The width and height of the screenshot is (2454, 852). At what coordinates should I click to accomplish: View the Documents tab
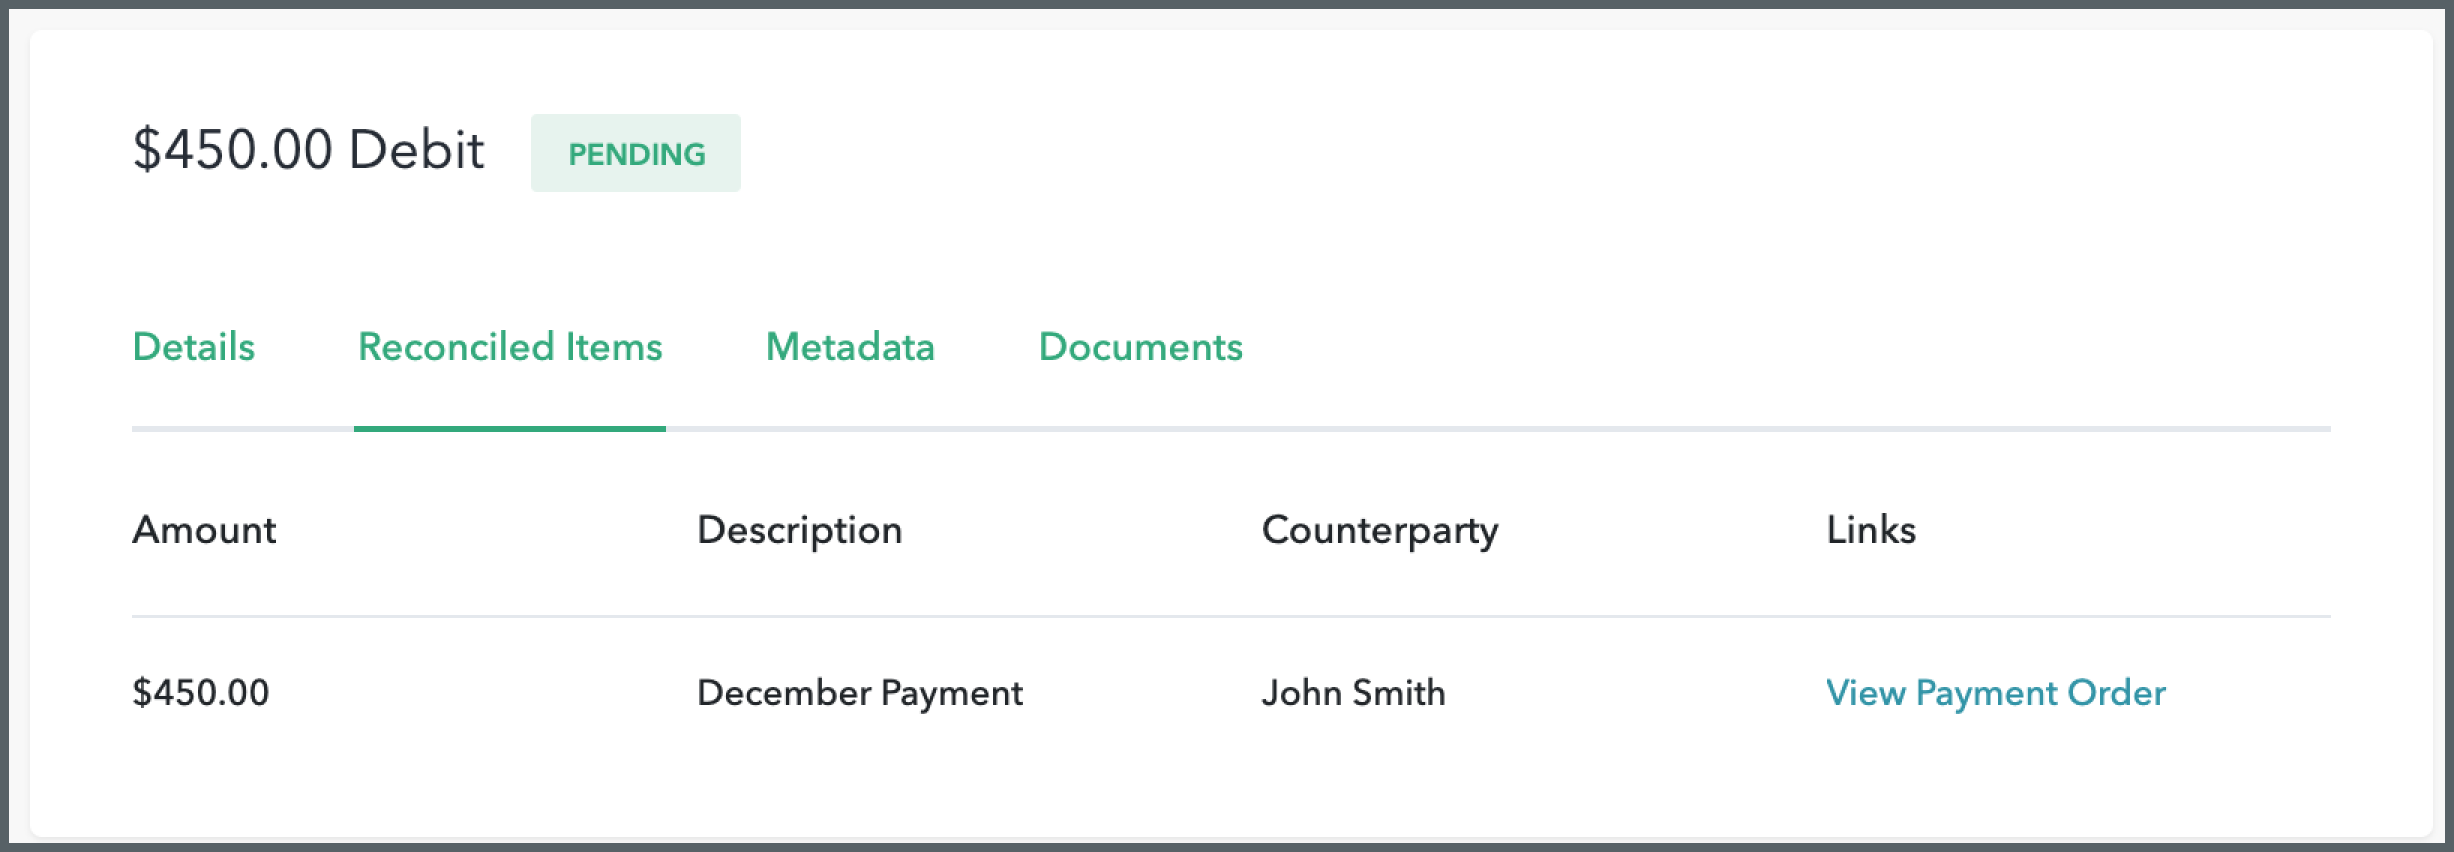point(1140,347)
